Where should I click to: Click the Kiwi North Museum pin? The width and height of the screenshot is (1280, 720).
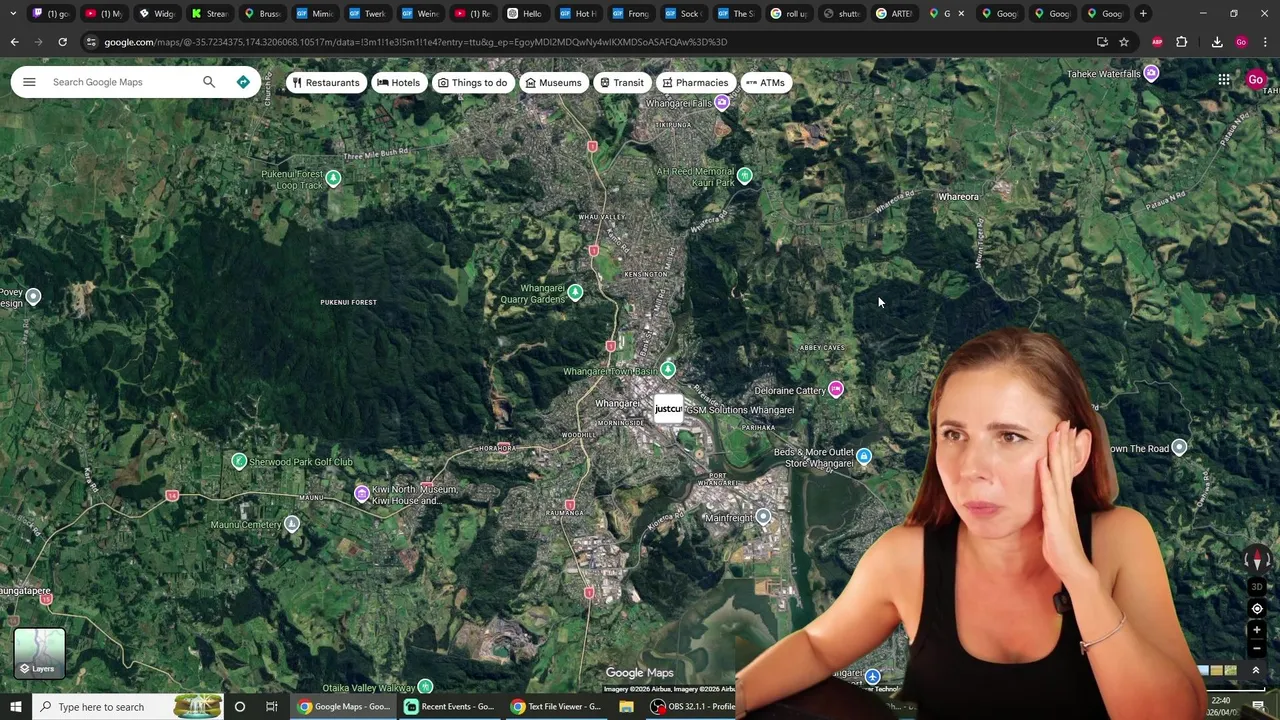click(362, 494)
